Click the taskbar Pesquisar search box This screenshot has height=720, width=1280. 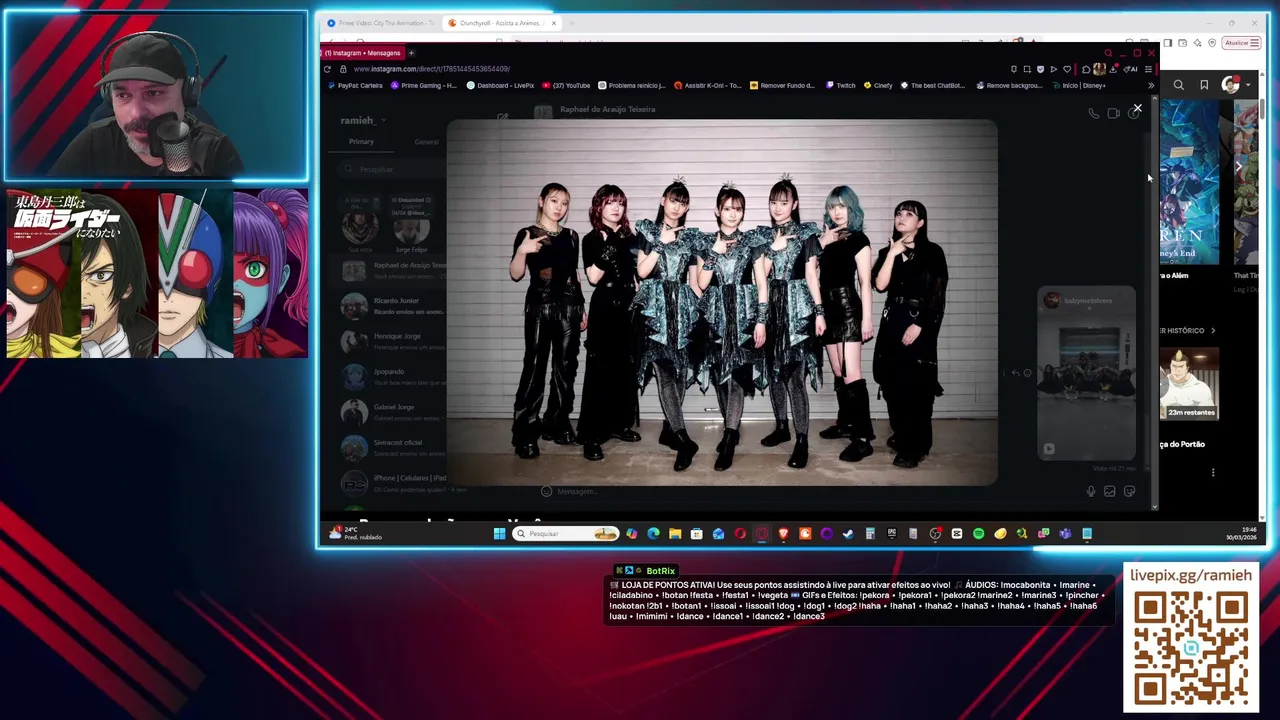(565, 534)
